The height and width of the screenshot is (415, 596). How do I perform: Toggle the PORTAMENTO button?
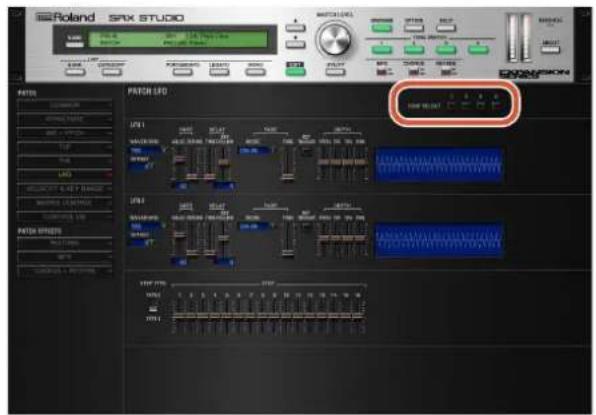point(182,71)
